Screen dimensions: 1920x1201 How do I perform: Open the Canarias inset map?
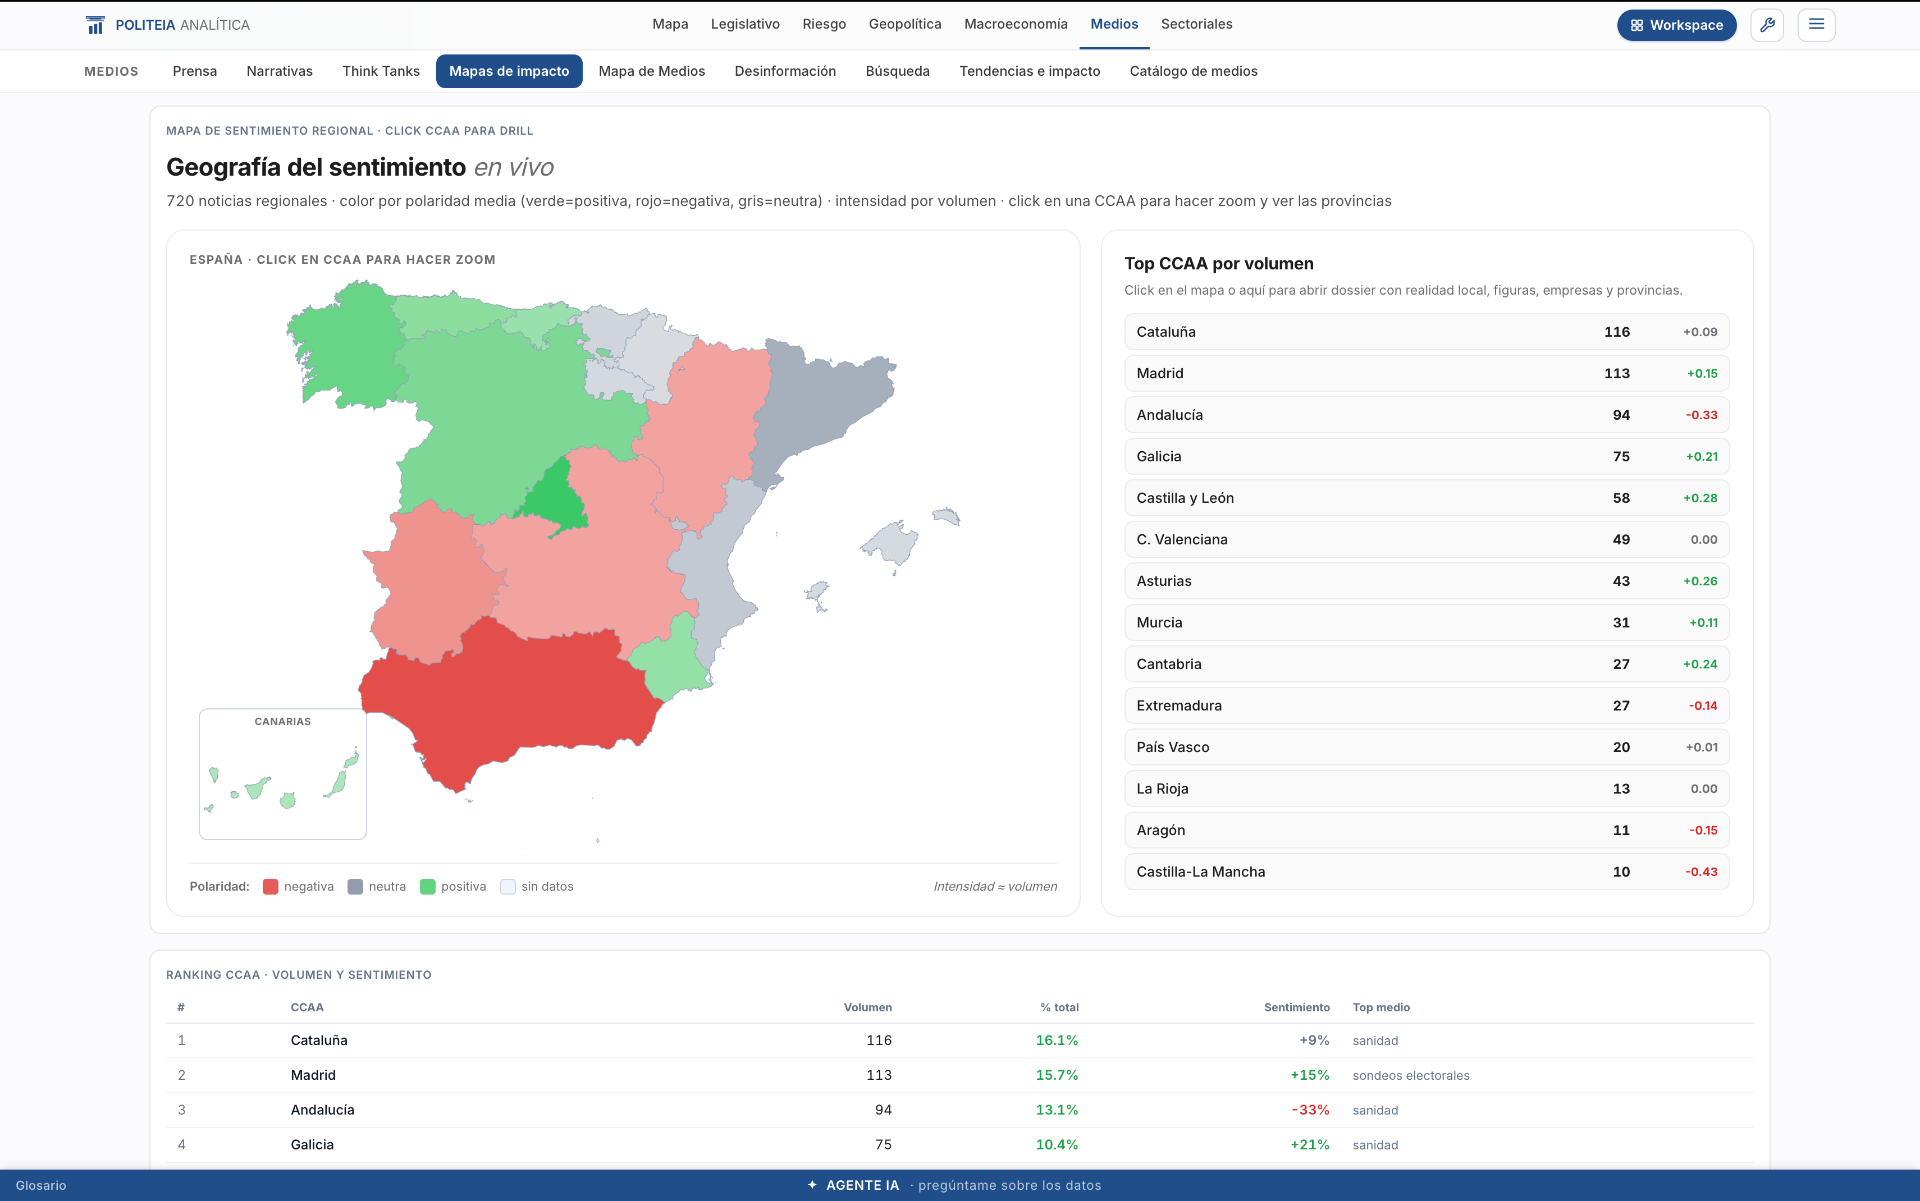pyautogui.click(x=283, y=774)
